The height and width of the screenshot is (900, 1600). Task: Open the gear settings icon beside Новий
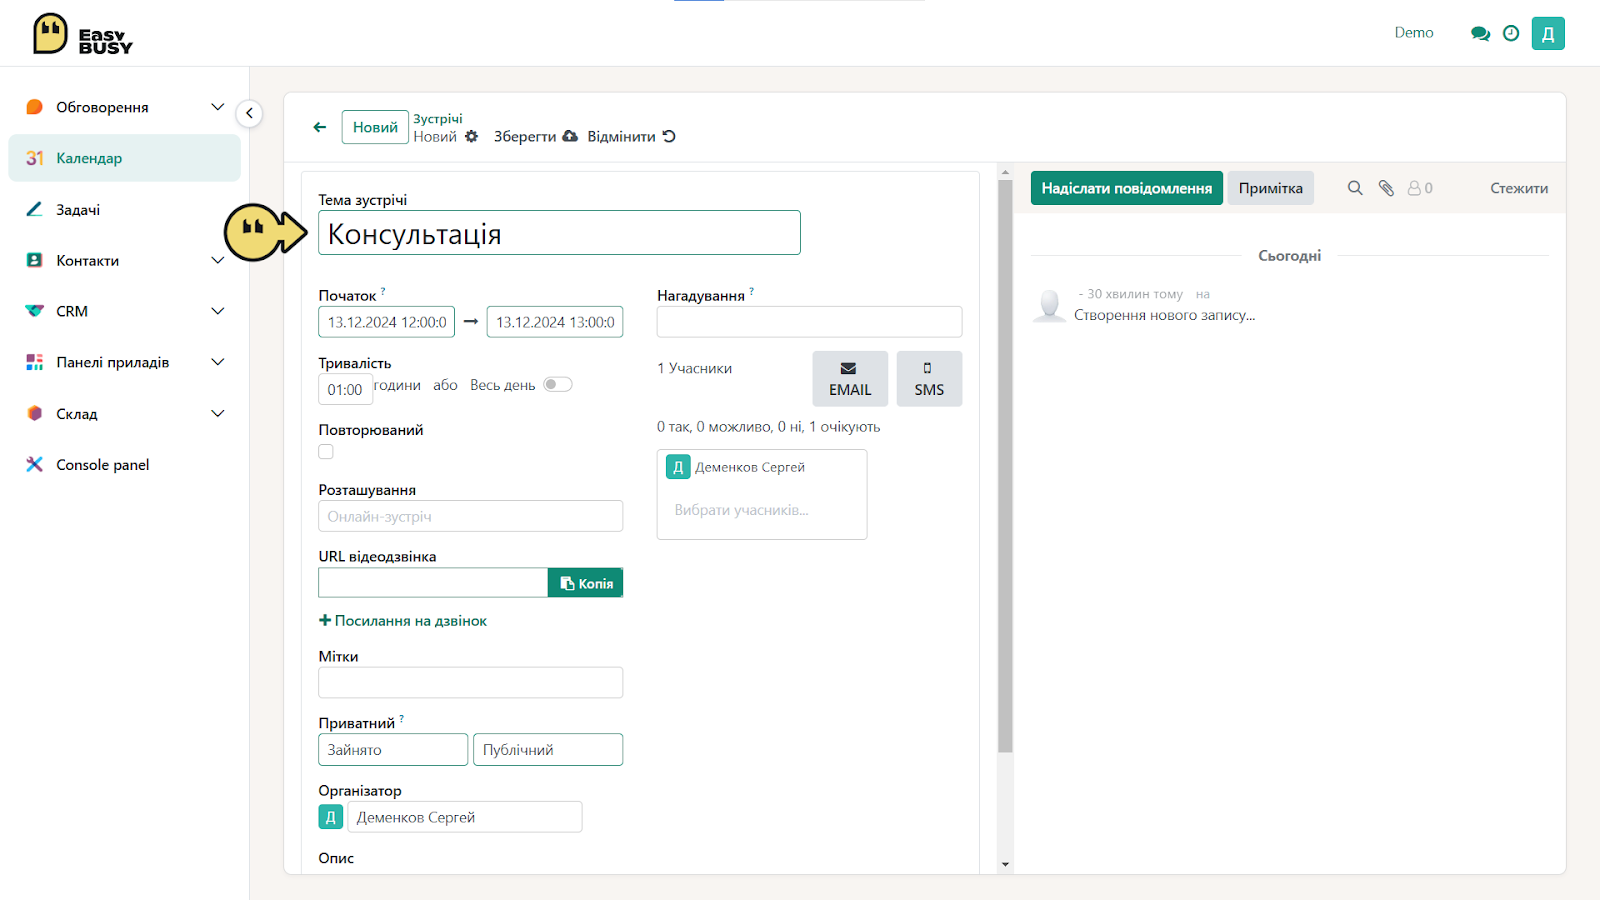click(x=472, y=137)
